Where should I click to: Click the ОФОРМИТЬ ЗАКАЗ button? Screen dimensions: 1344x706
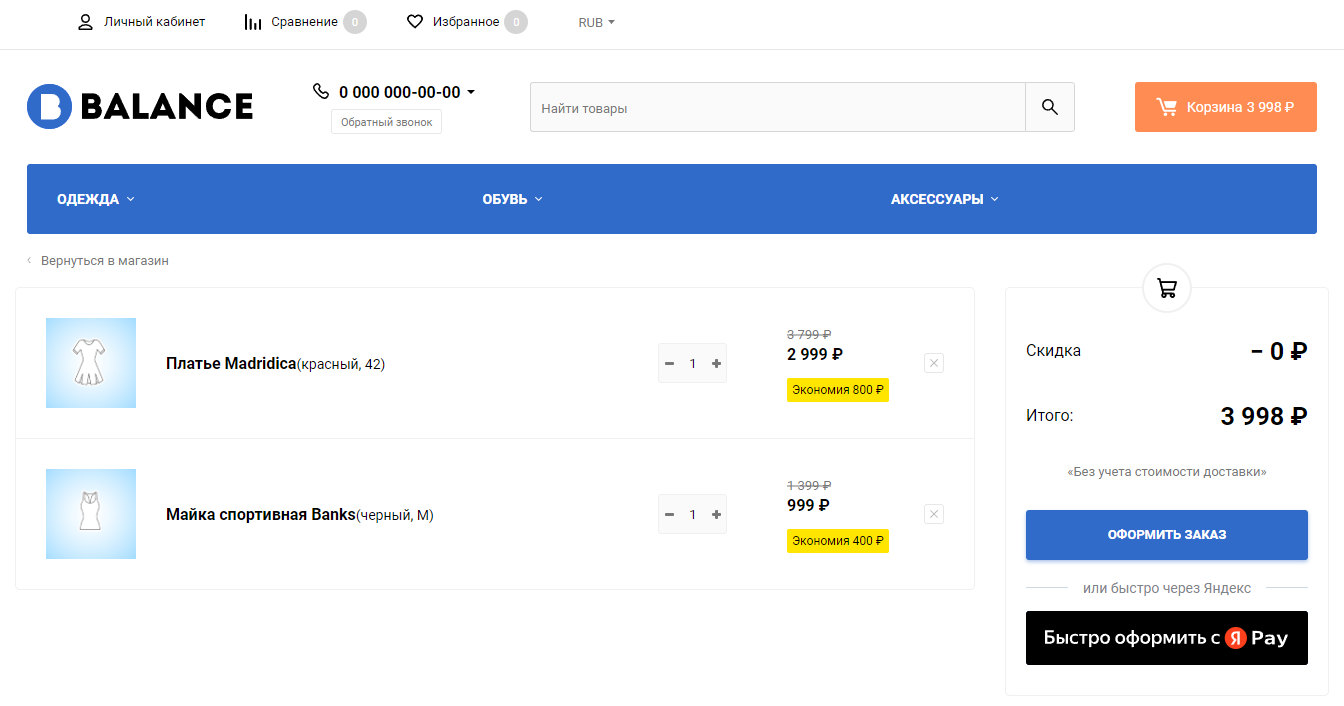click(x=1166, y=535)
